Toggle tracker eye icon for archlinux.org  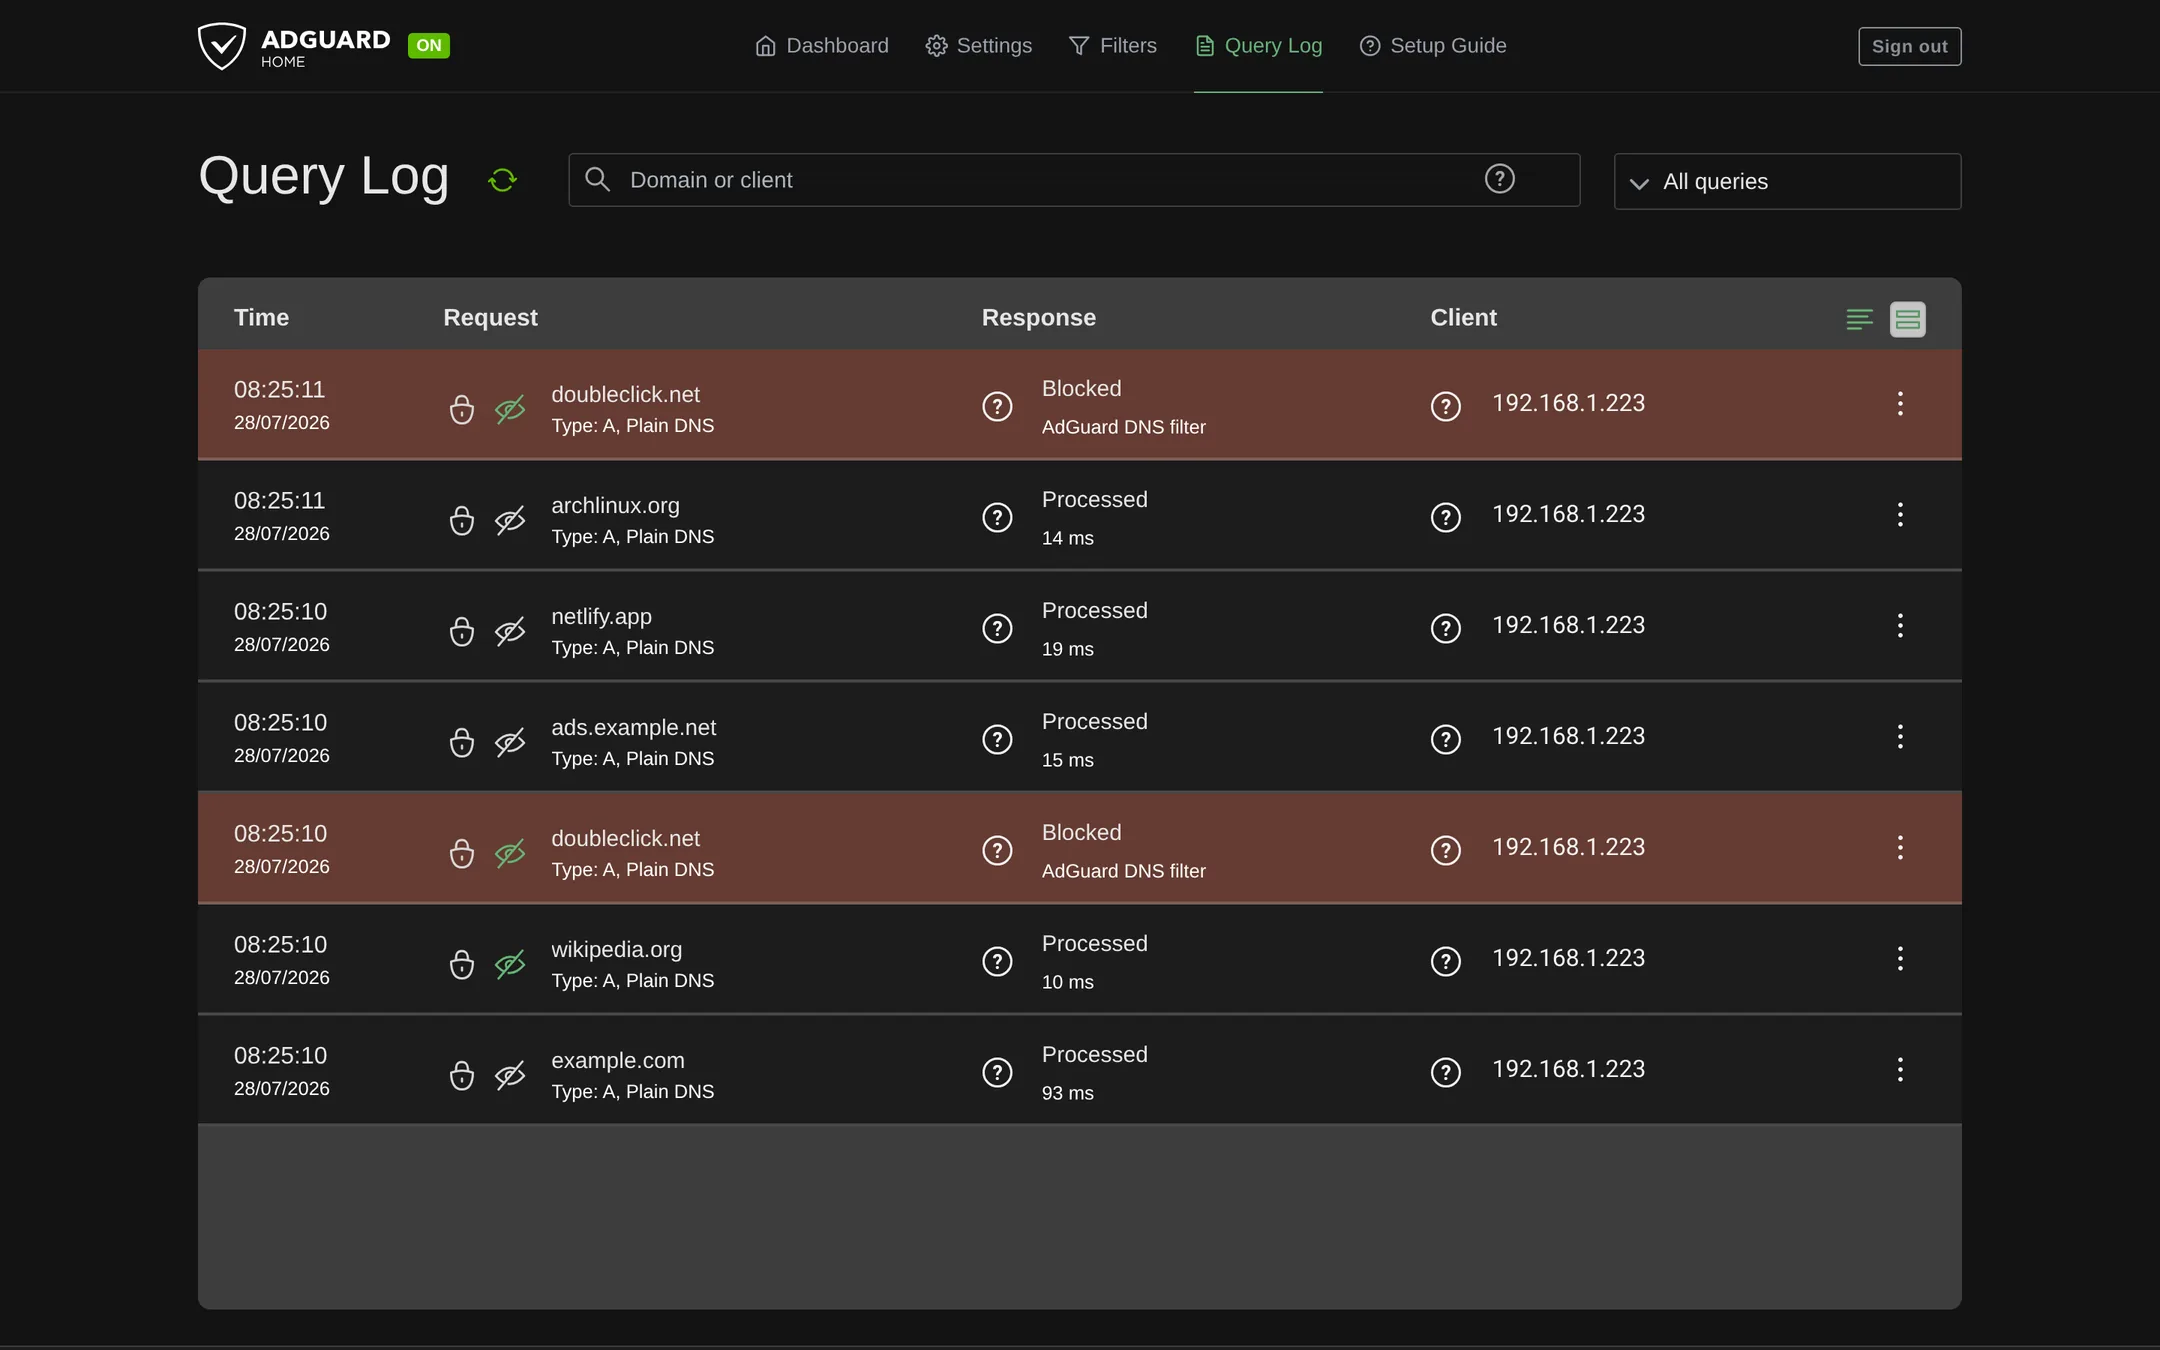coord(510,520)
